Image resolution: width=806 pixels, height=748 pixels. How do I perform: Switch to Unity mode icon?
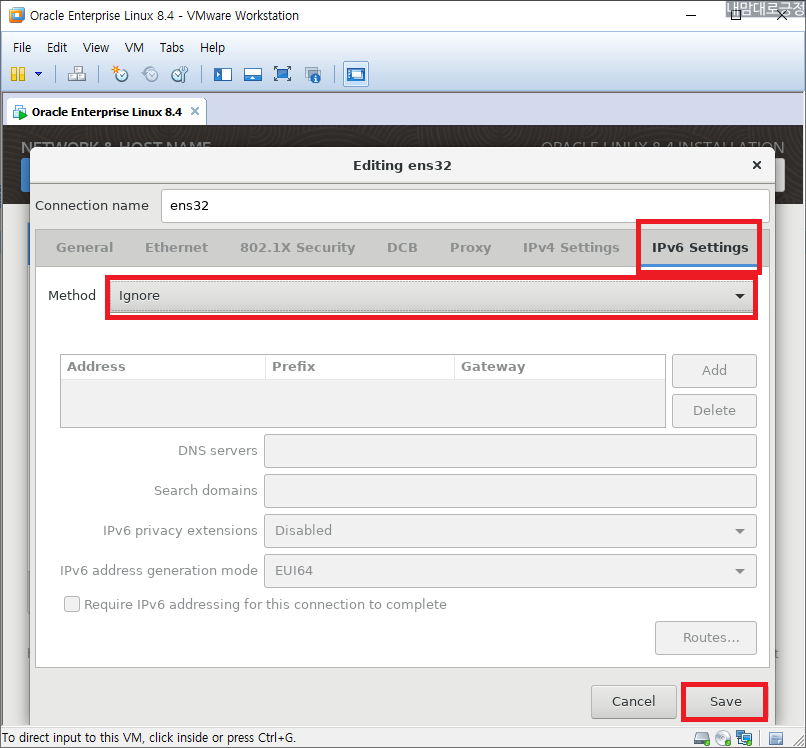pyautogui.click(x=313, y=75)
